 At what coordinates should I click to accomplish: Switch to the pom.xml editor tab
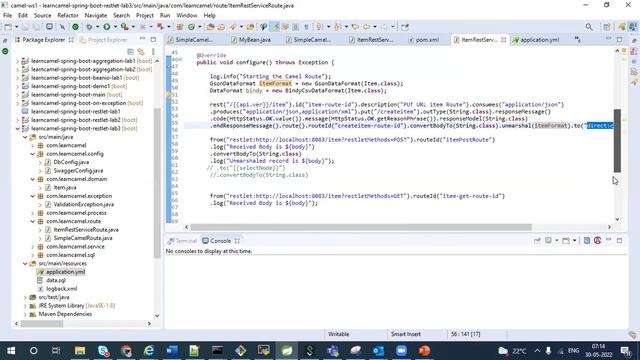click(423, 40)
